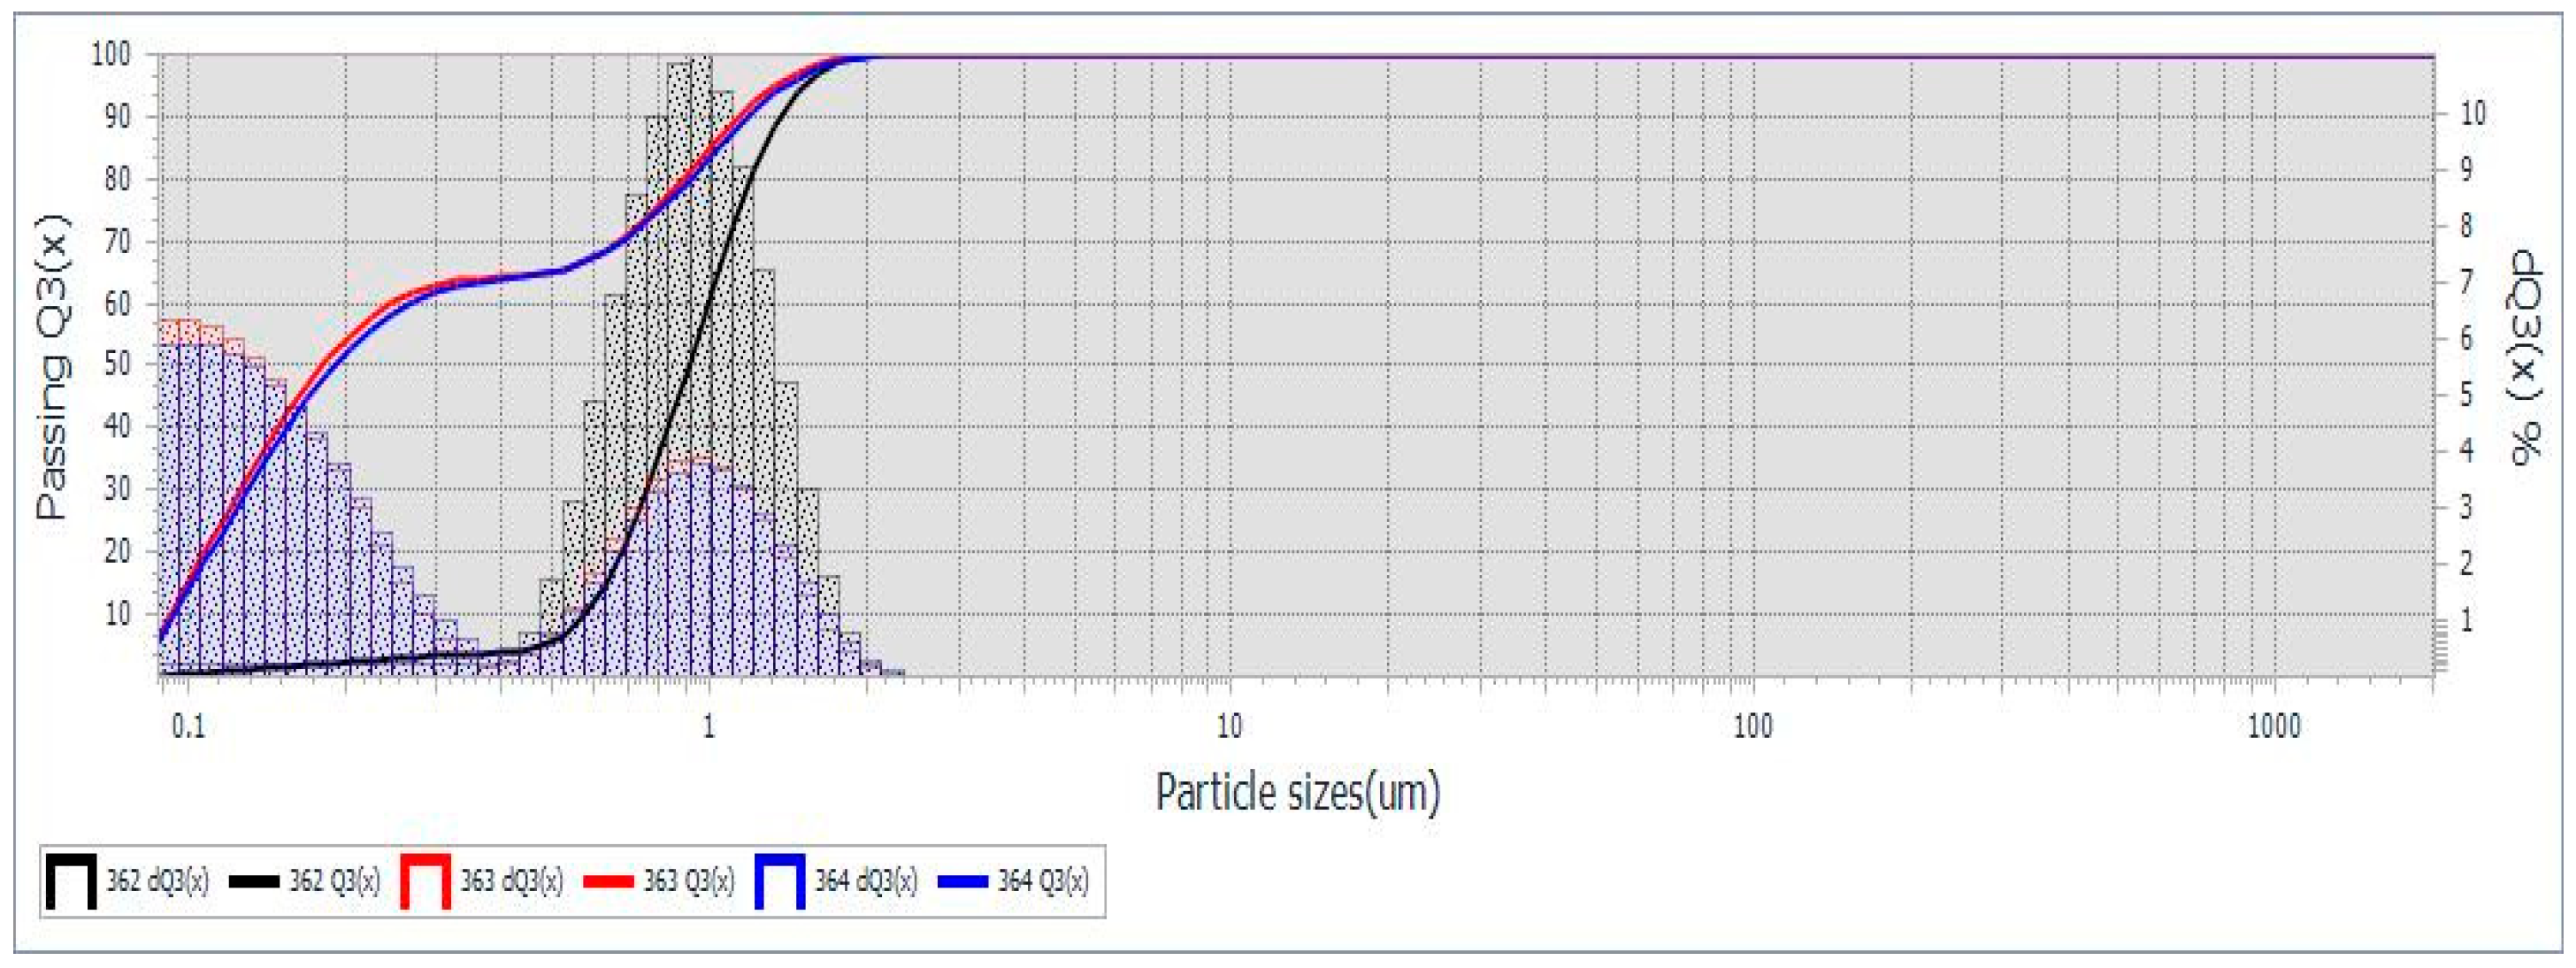Click the 0.1 tick label on x-axis

pyautogui.click(x=188, y=726)
